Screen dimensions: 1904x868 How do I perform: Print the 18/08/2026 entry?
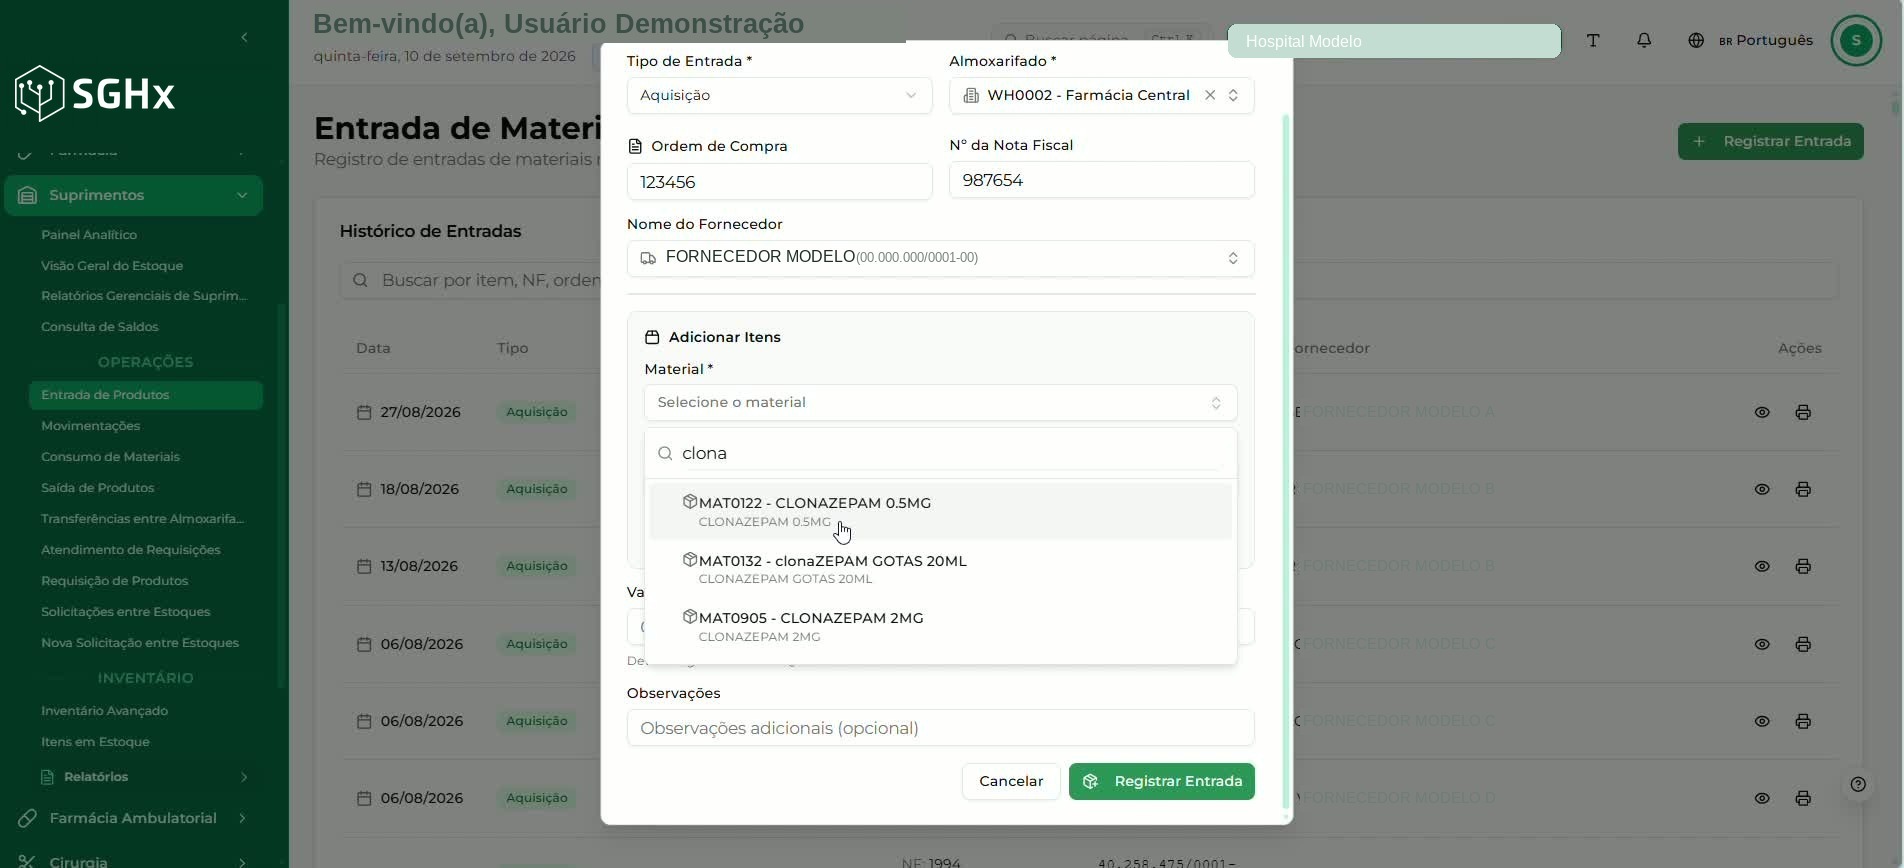point(1803,489)
